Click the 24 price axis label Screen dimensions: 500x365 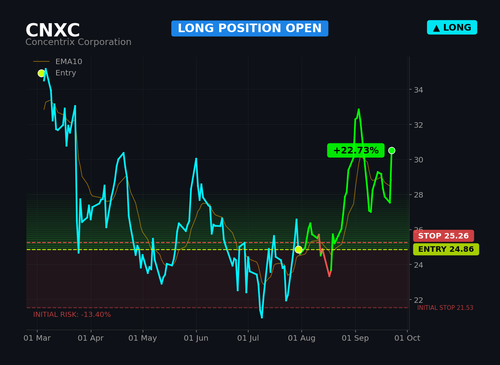click(418, 265)
